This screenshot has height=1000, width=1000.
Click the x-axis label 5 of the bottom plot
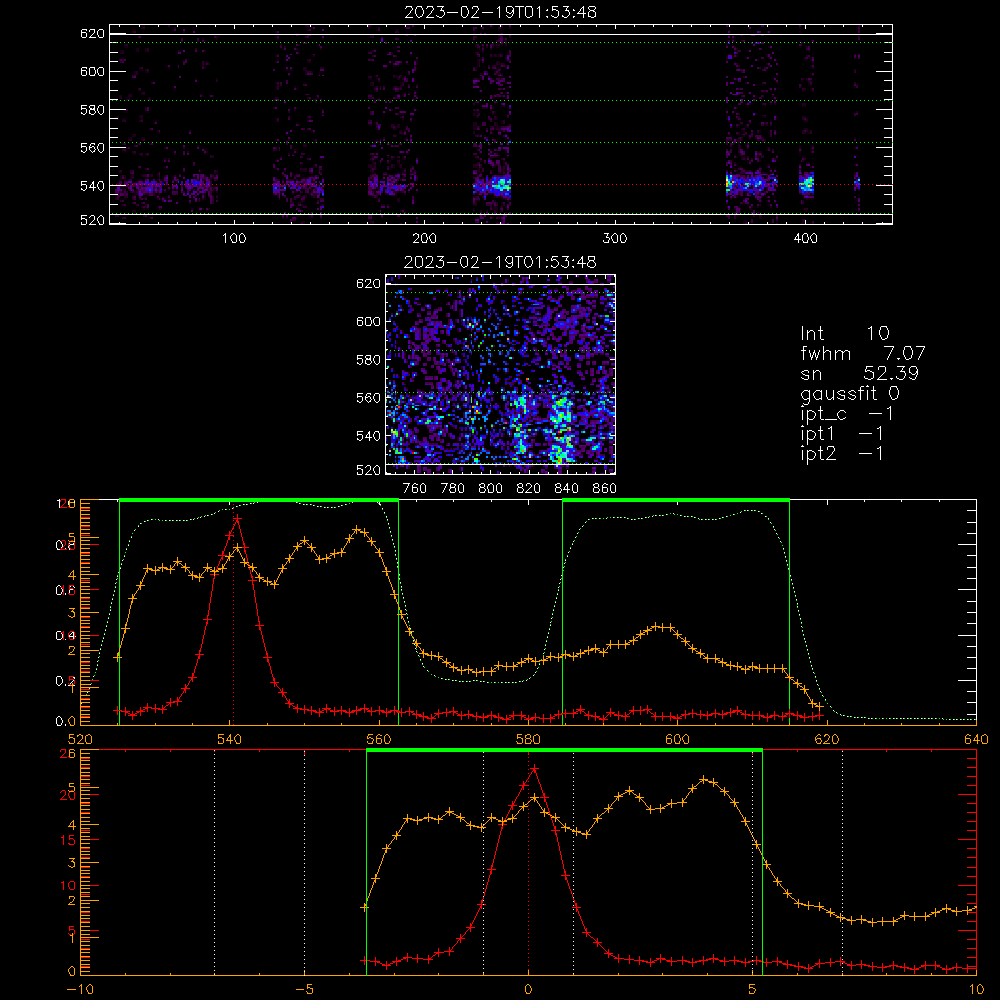click(752, 990)
